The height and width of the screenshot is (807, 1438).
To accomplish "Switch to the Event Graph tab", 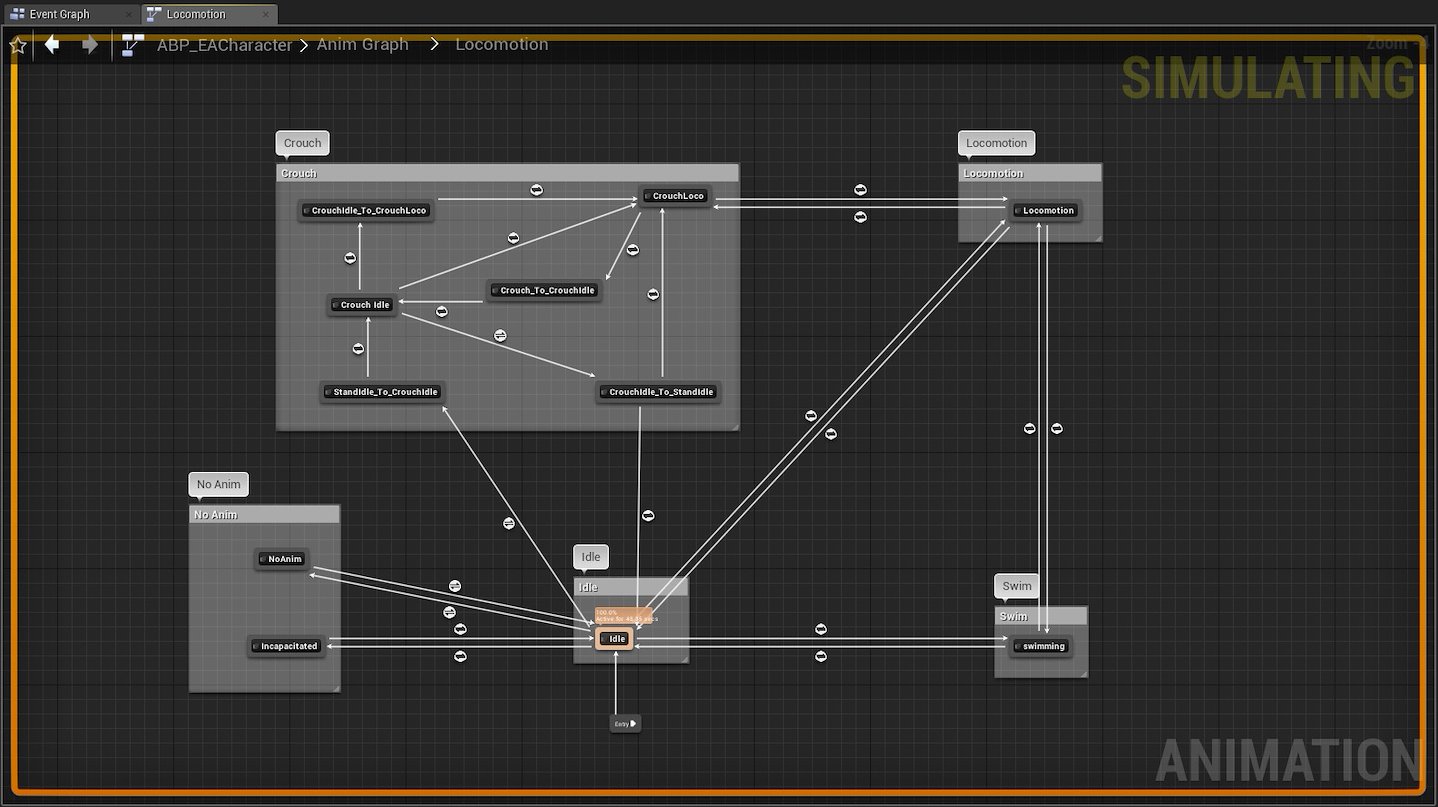I will pyautogui.click(x=62, y=13).
